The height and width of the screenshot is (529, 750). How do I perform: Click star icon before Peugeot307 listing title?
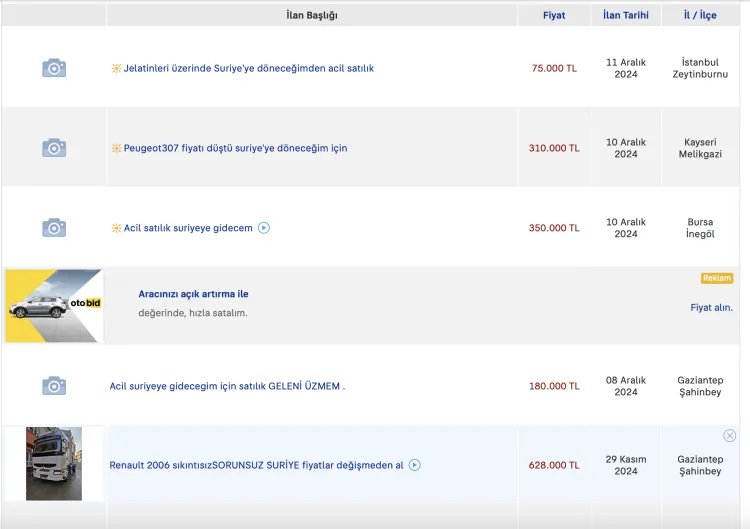click(116, 148)
